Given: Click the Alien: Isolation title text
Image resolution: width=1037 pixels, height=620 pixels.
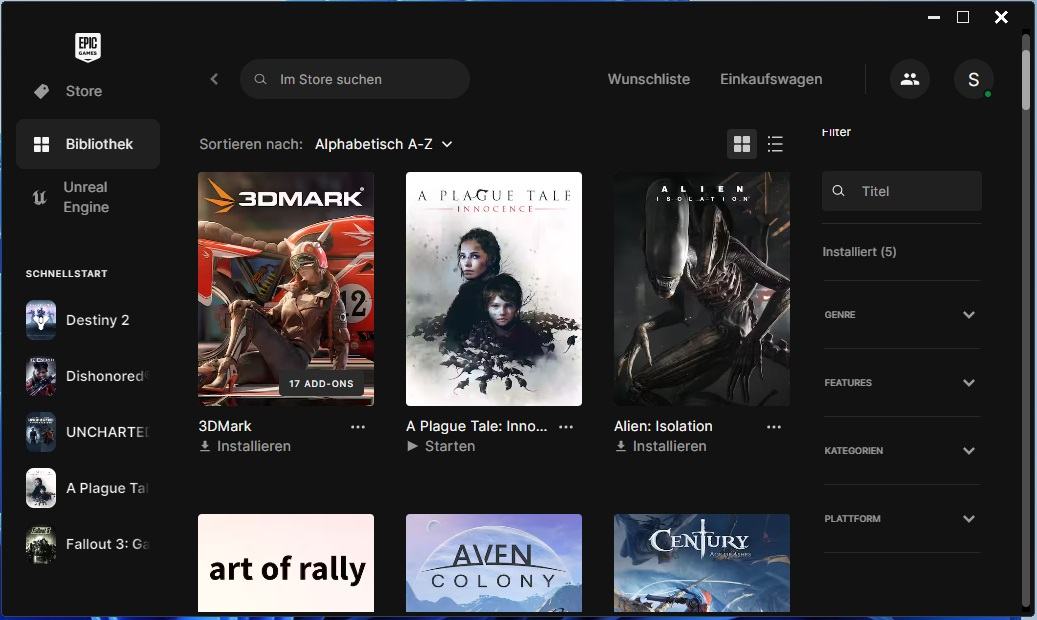Looking at the screenshot, I should tap(663, 426).
